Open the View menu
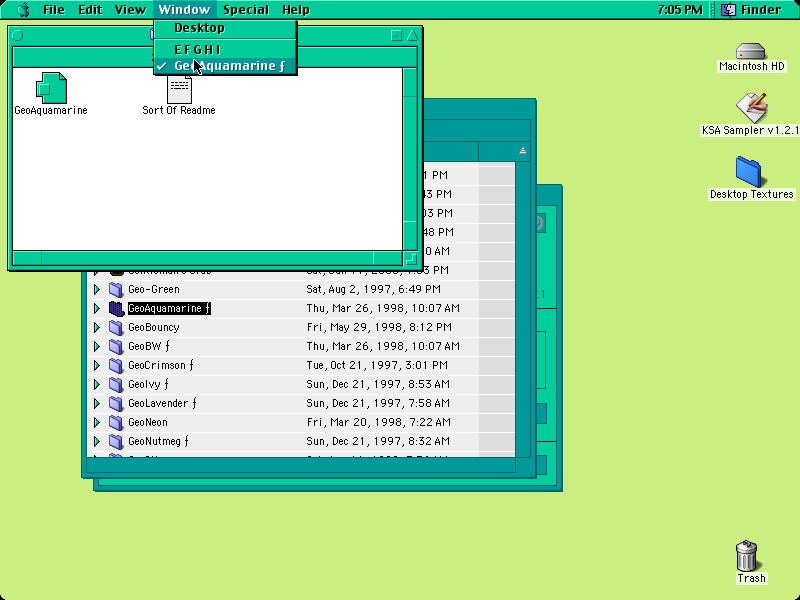Screen dimensions: 800x600 tap(130, 10)
